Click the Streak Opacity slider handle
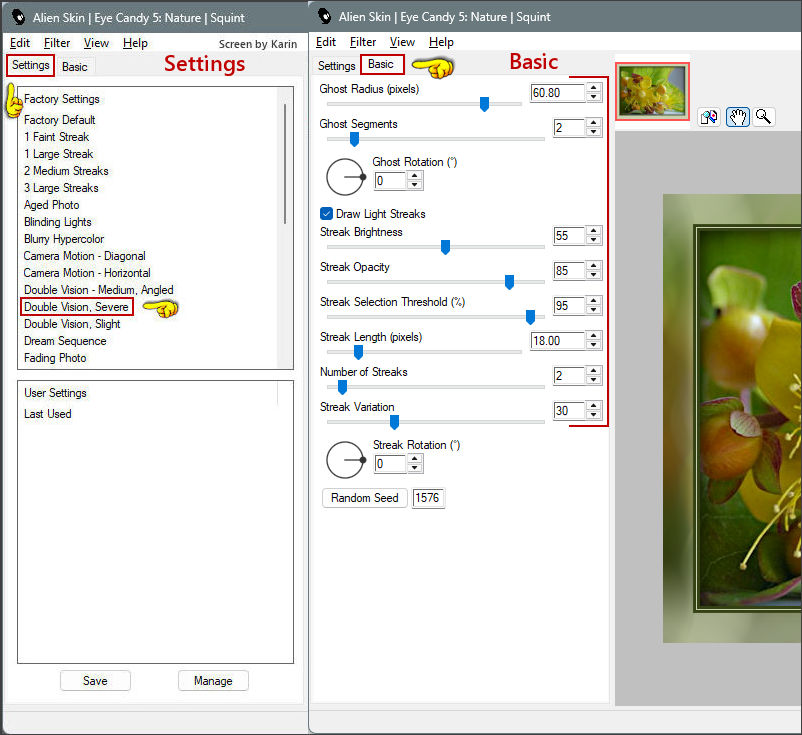The image size is (802, 735). (509, 282)
